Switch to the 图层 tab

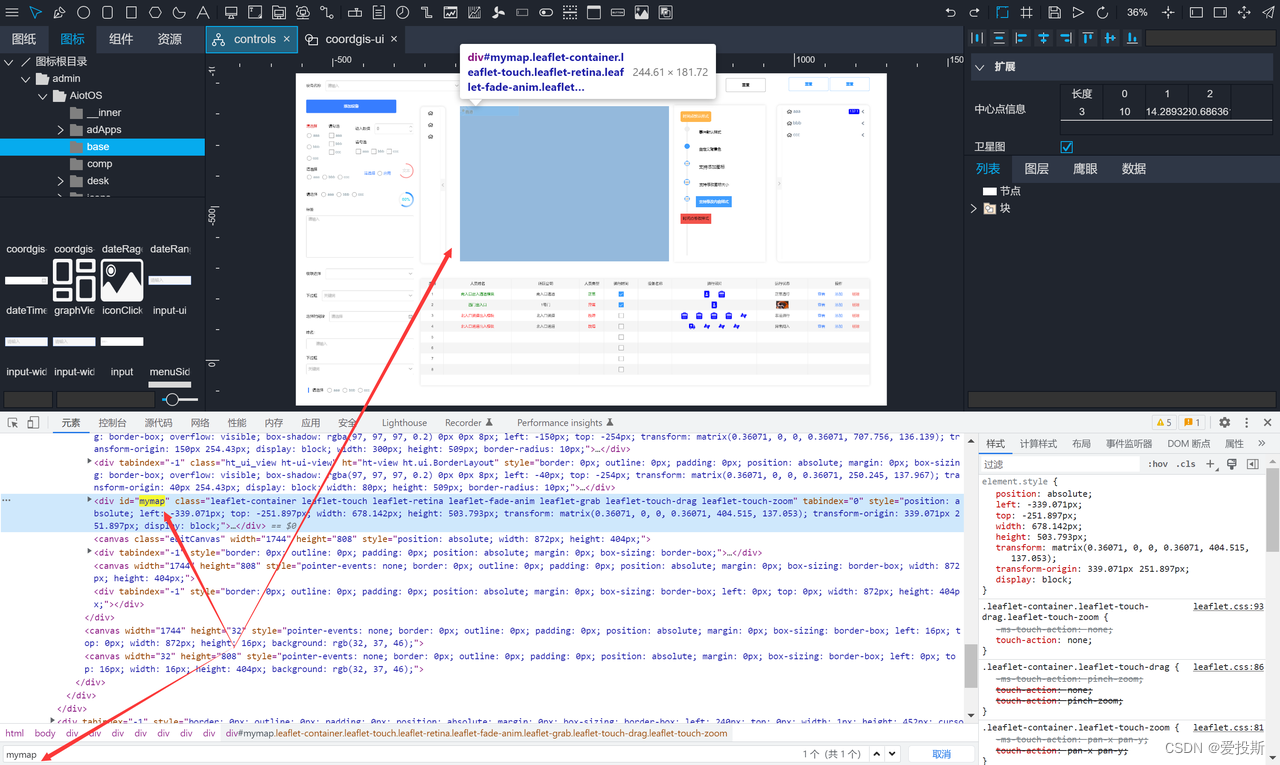pyautogui.click(x=1037, y=169)
